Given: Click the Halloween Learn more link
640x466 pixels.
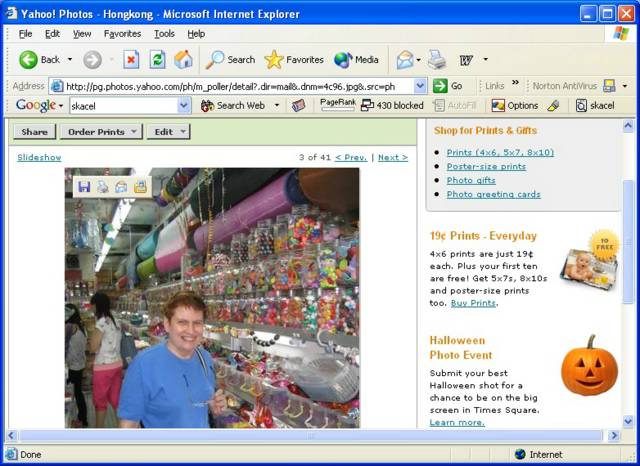Looking at the screenshot, I should pos(457,422).
